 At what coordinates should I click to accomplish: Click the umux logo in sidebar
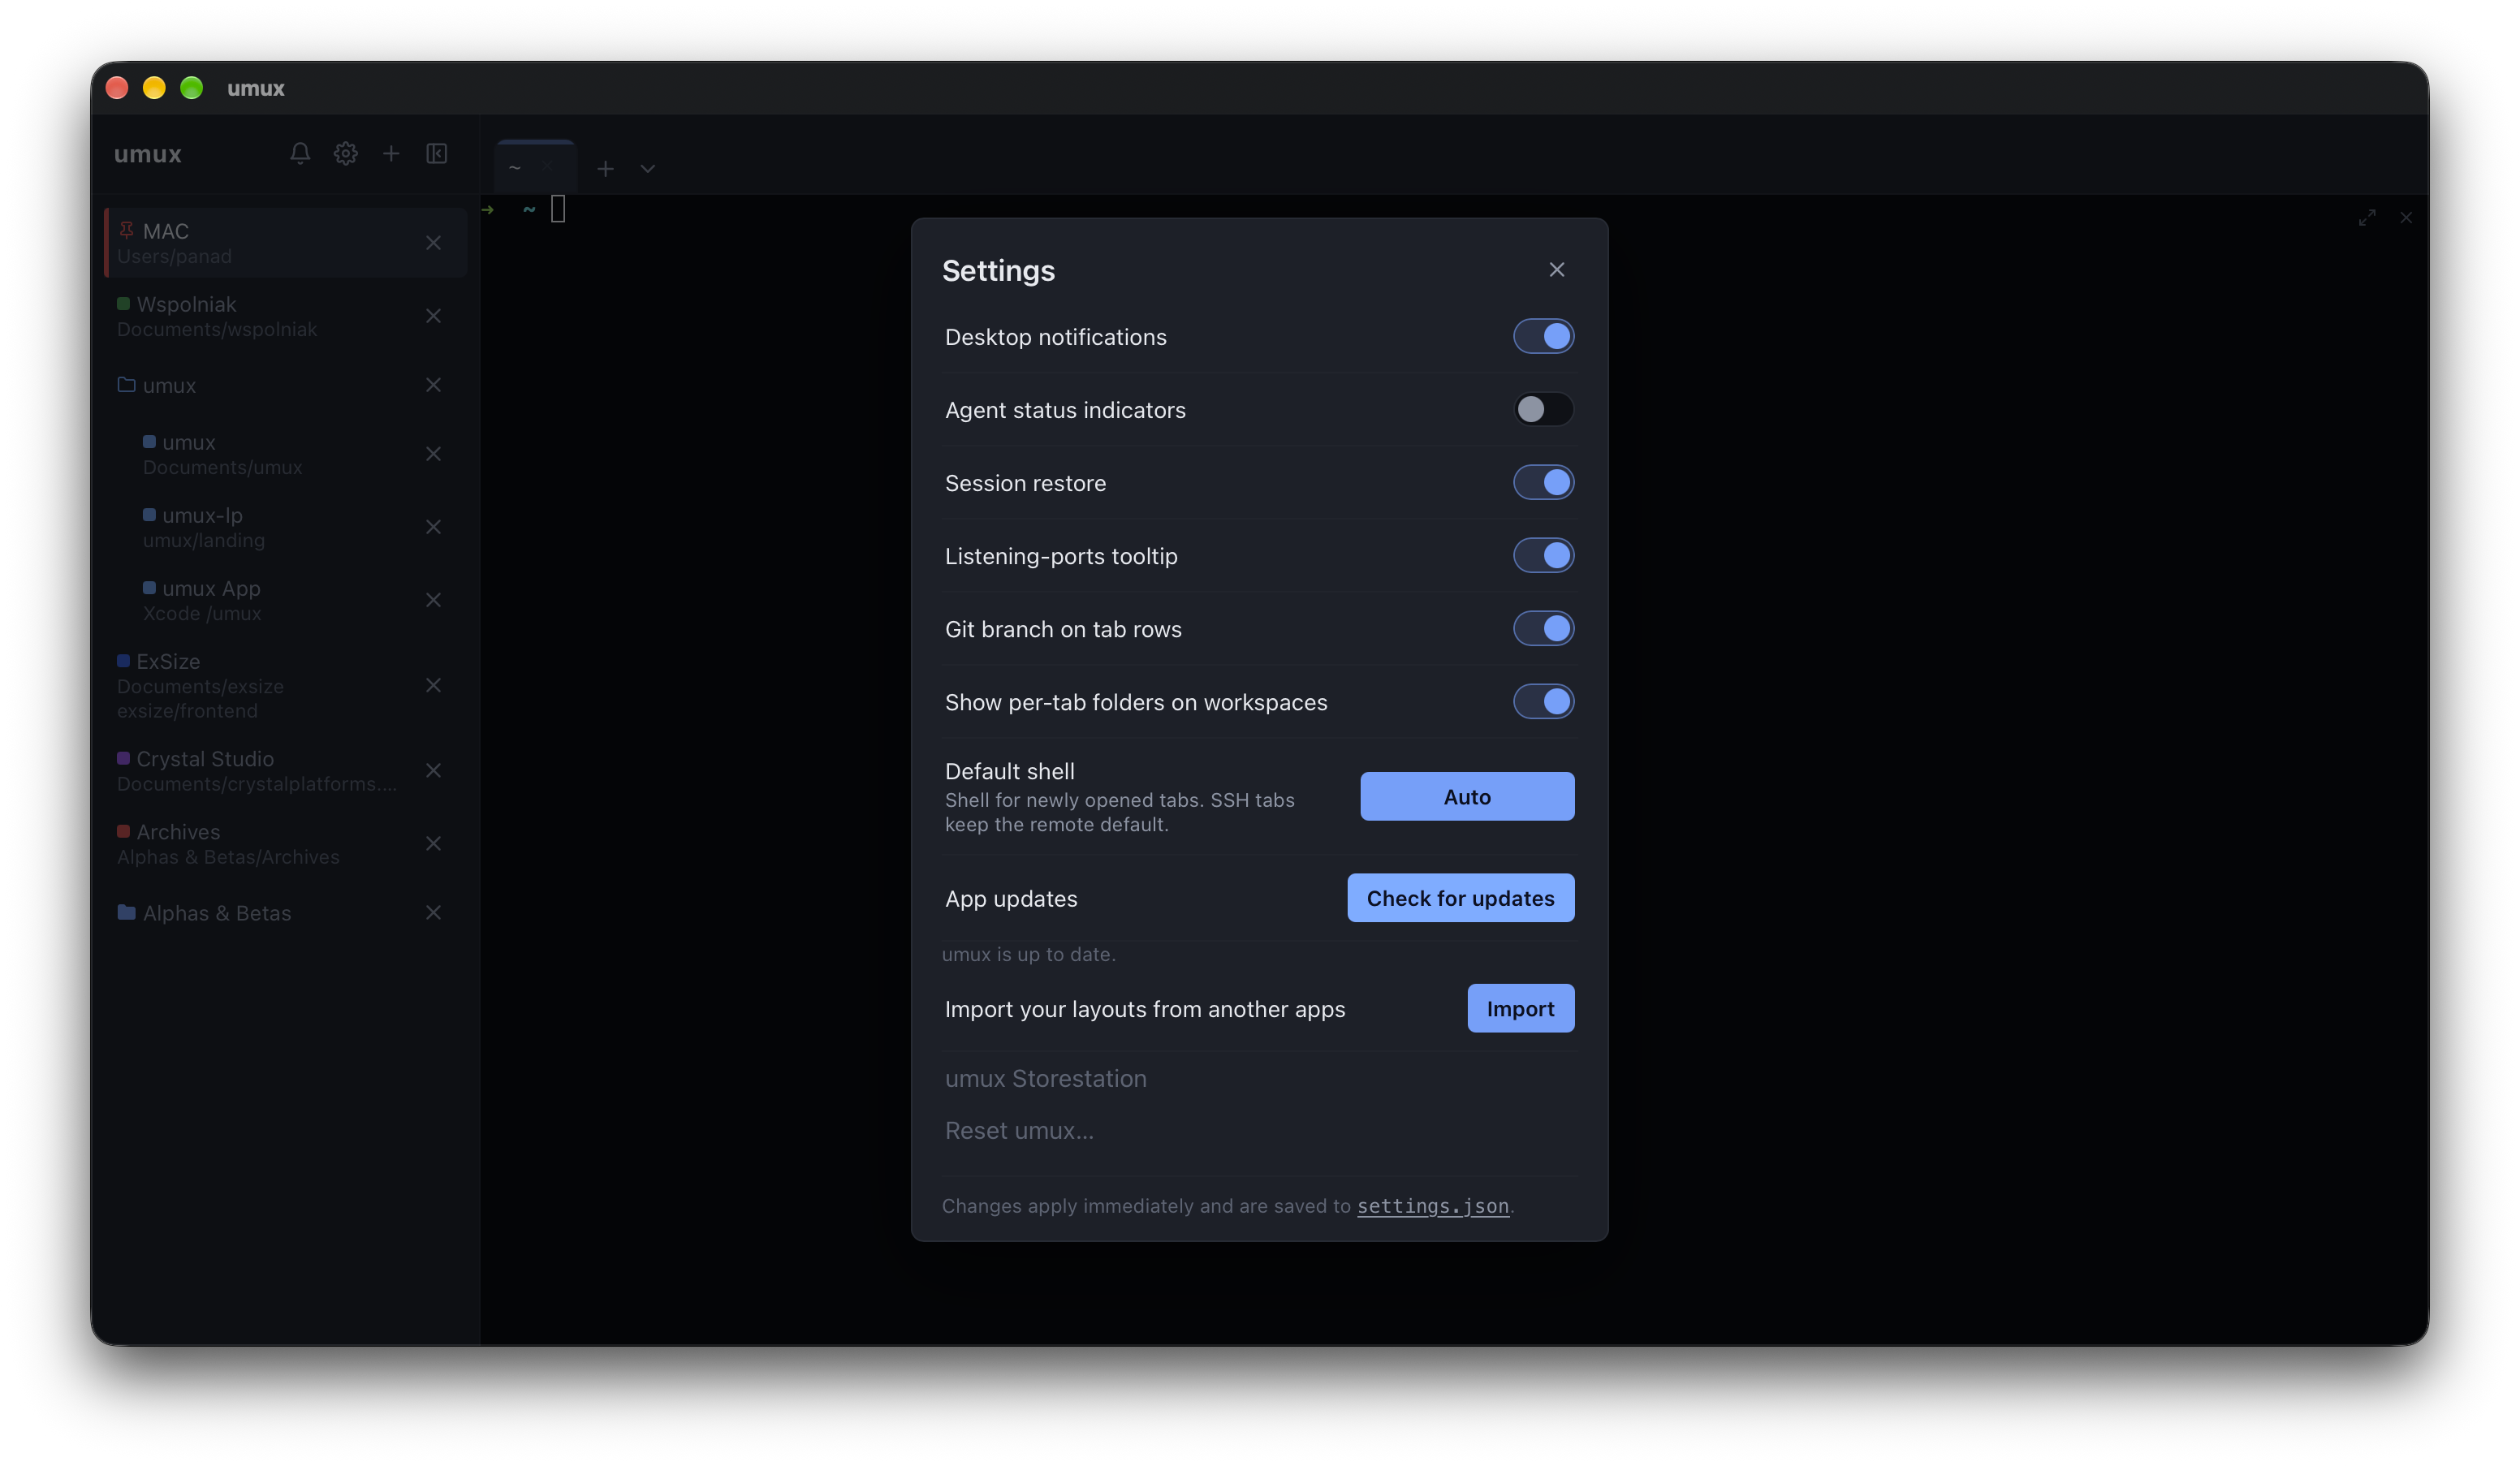click(x=148, y=154)
